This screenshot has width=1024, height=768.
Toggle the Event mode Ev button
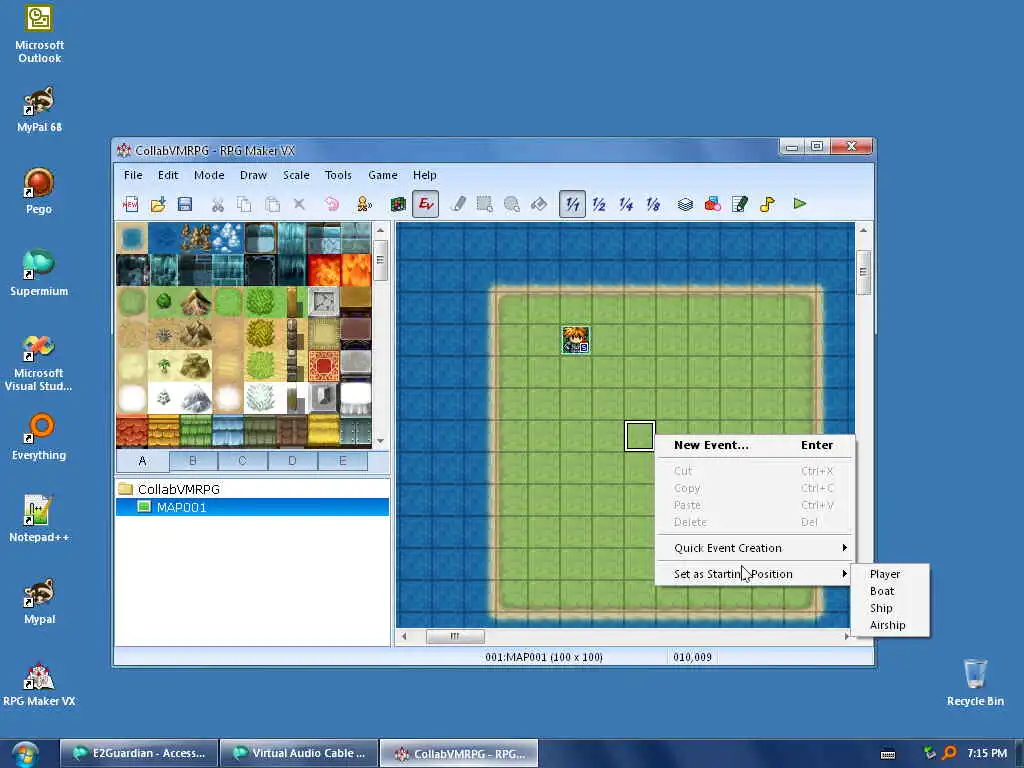tap(425, 204)
